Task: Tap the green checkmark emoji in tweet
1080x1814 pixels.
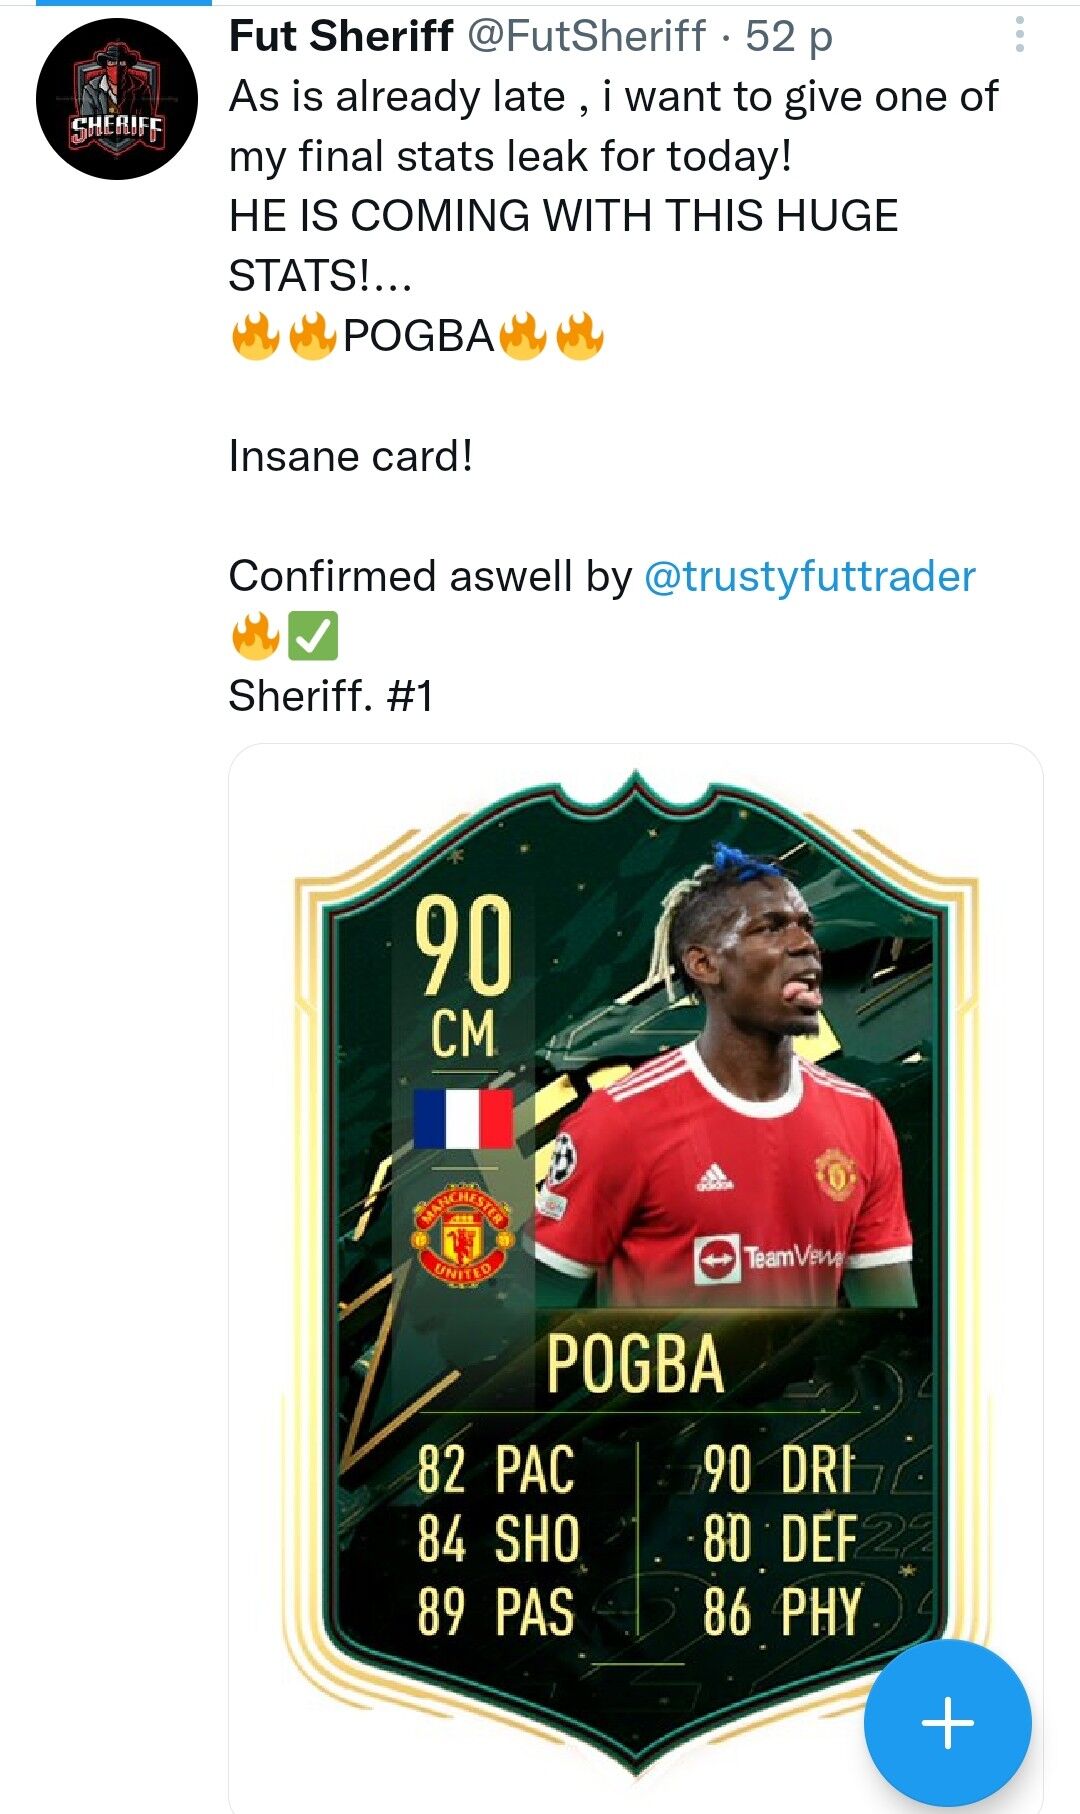Action: click(x=313, y=636)
